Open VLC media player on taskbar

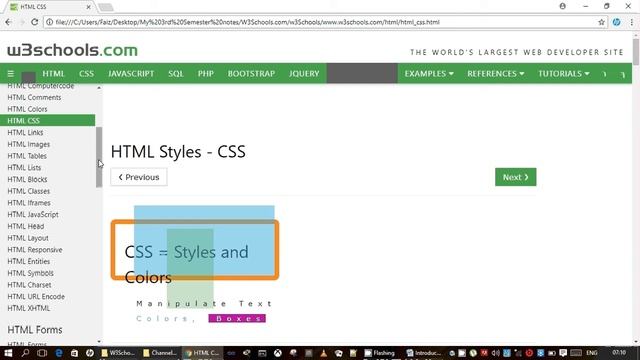323,353
